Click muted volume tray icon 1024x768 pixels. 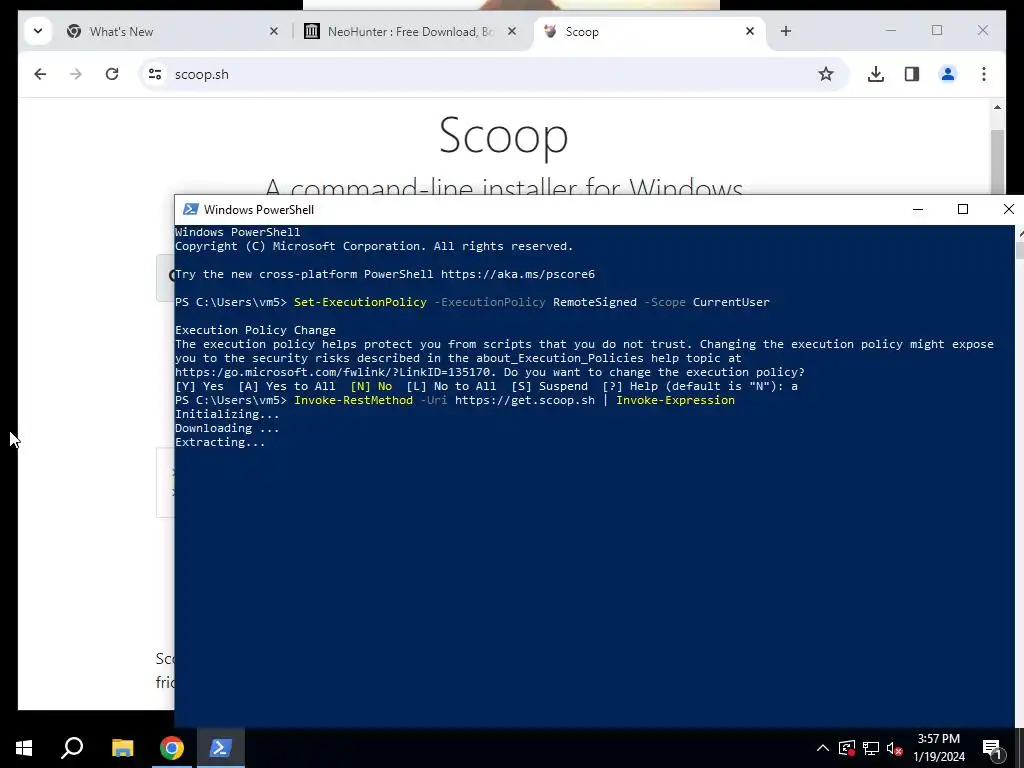coord(895,748)
